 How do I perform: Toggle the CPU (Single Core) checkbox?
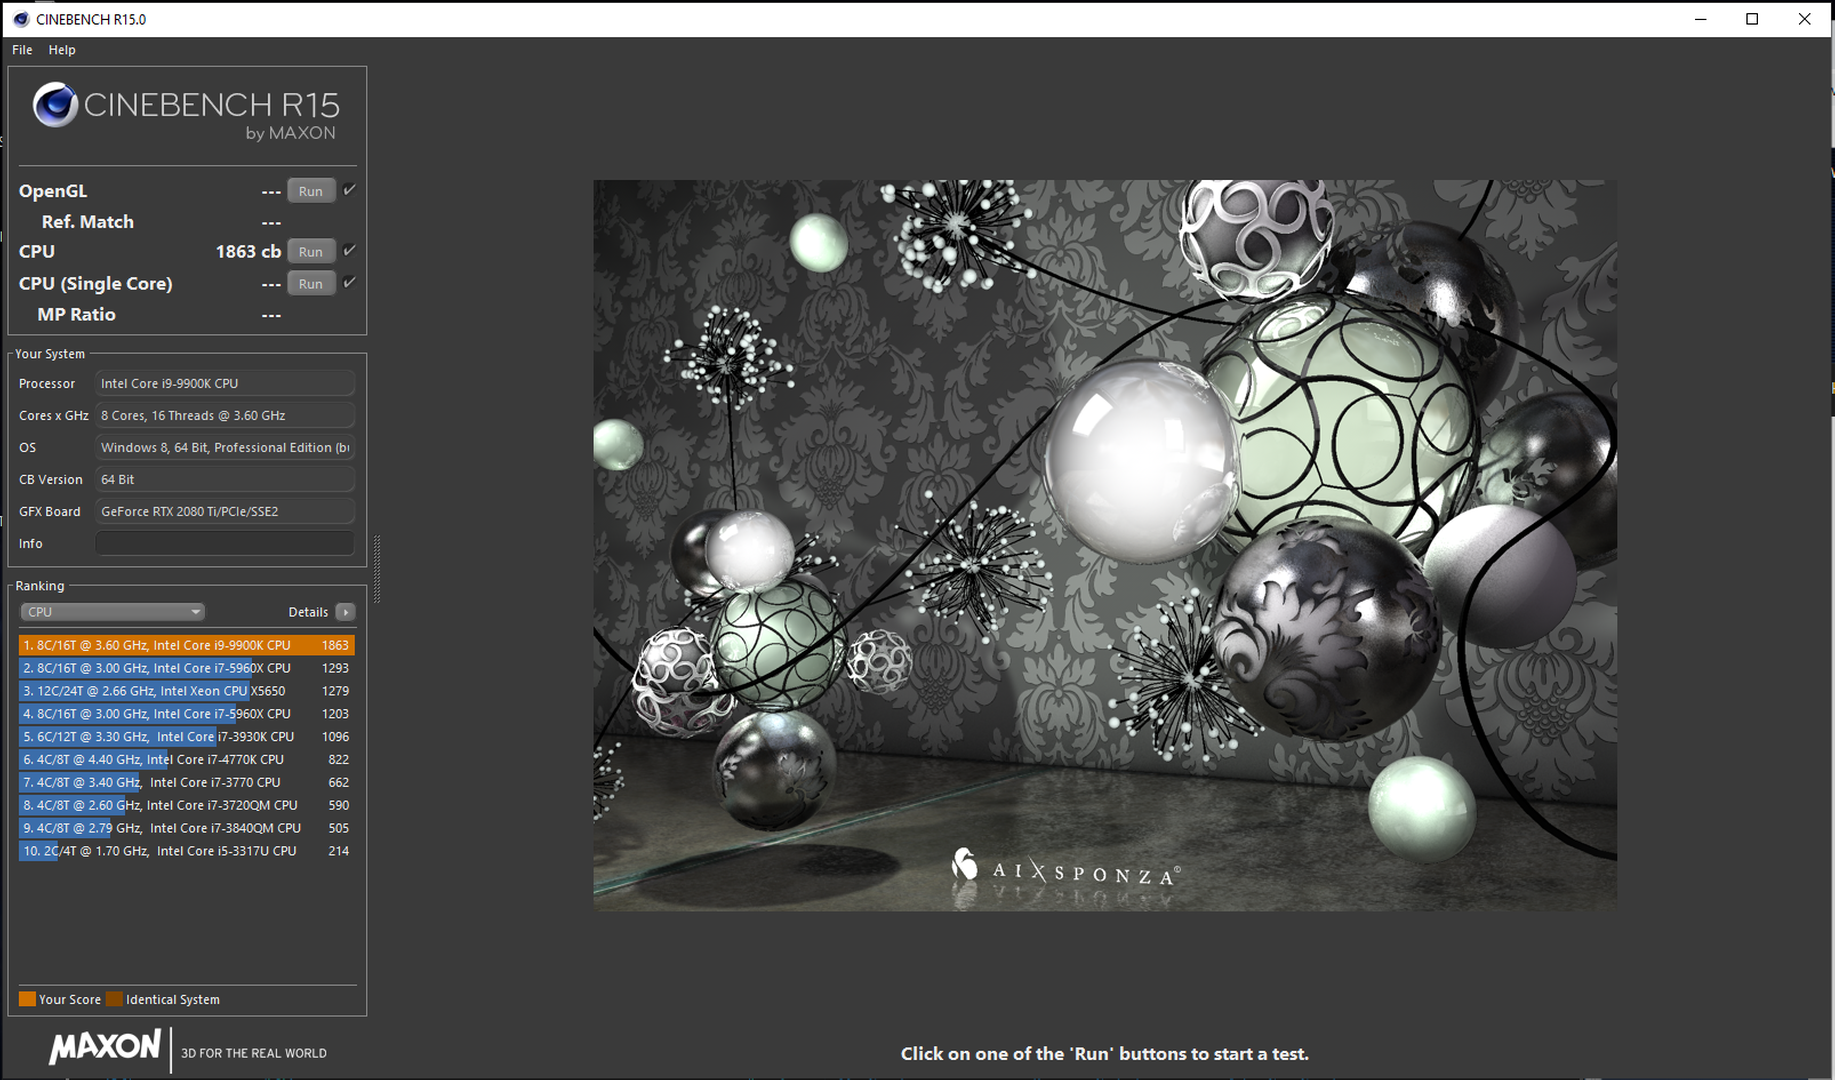(x=350, y=282)
